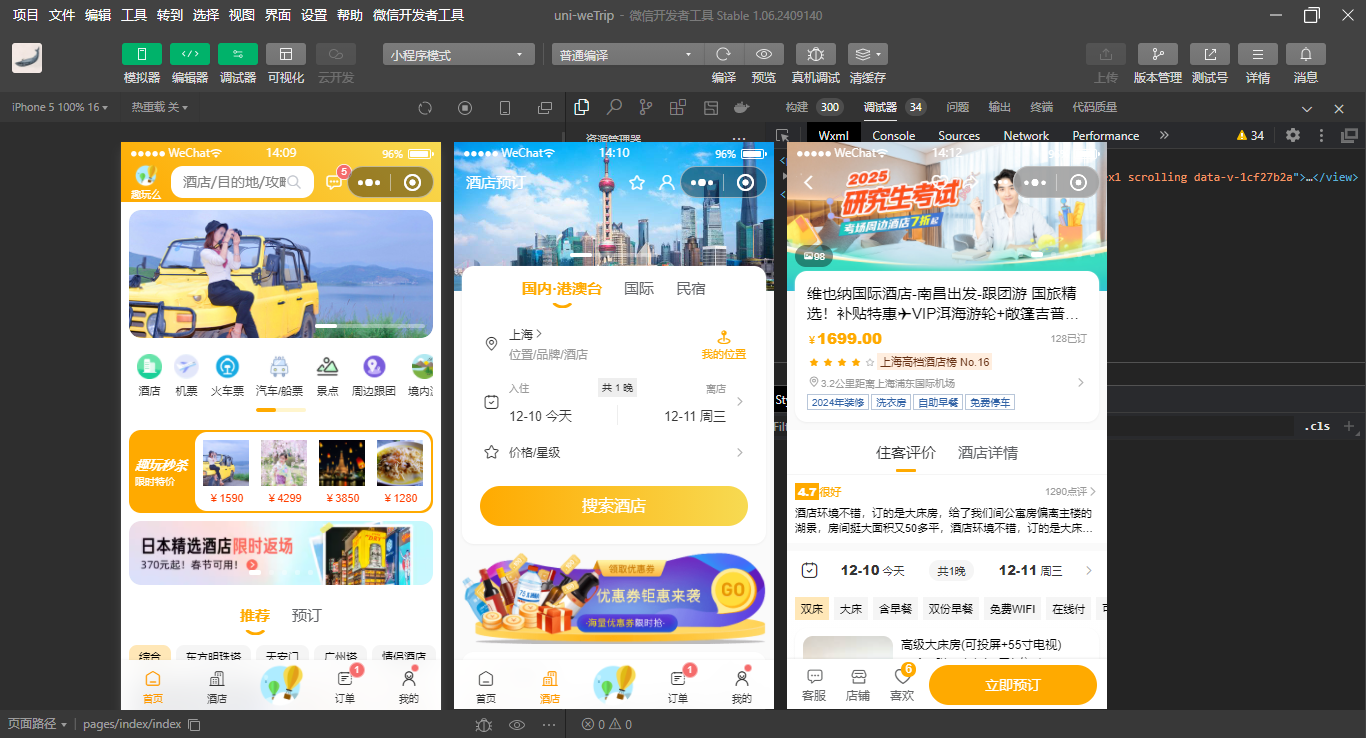Viewport: 1366px width, 738px height.
Task: Switch to the 问题 tab
Action: click(x=958, y=107)
